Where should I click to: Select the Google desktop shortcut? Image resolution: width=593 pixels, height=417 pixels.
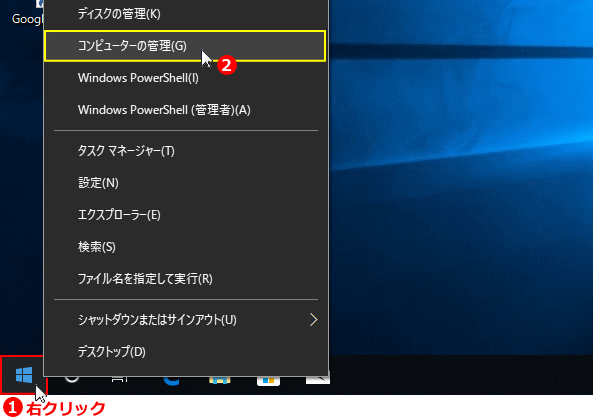coord(27,15)
